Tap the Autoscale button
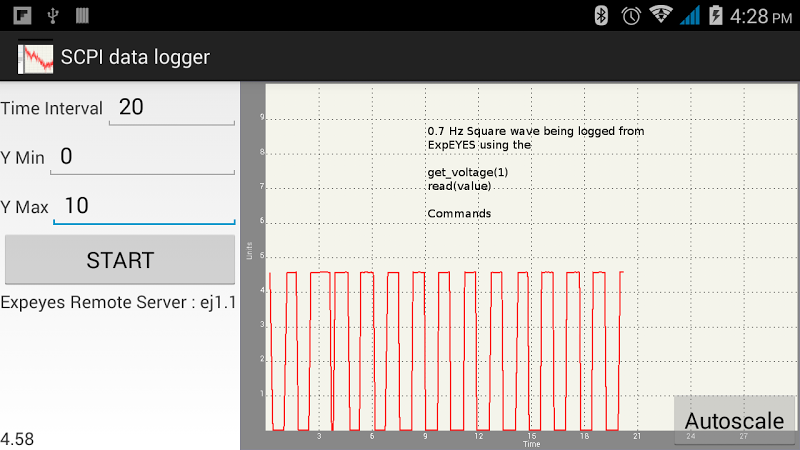 [734, 421]
